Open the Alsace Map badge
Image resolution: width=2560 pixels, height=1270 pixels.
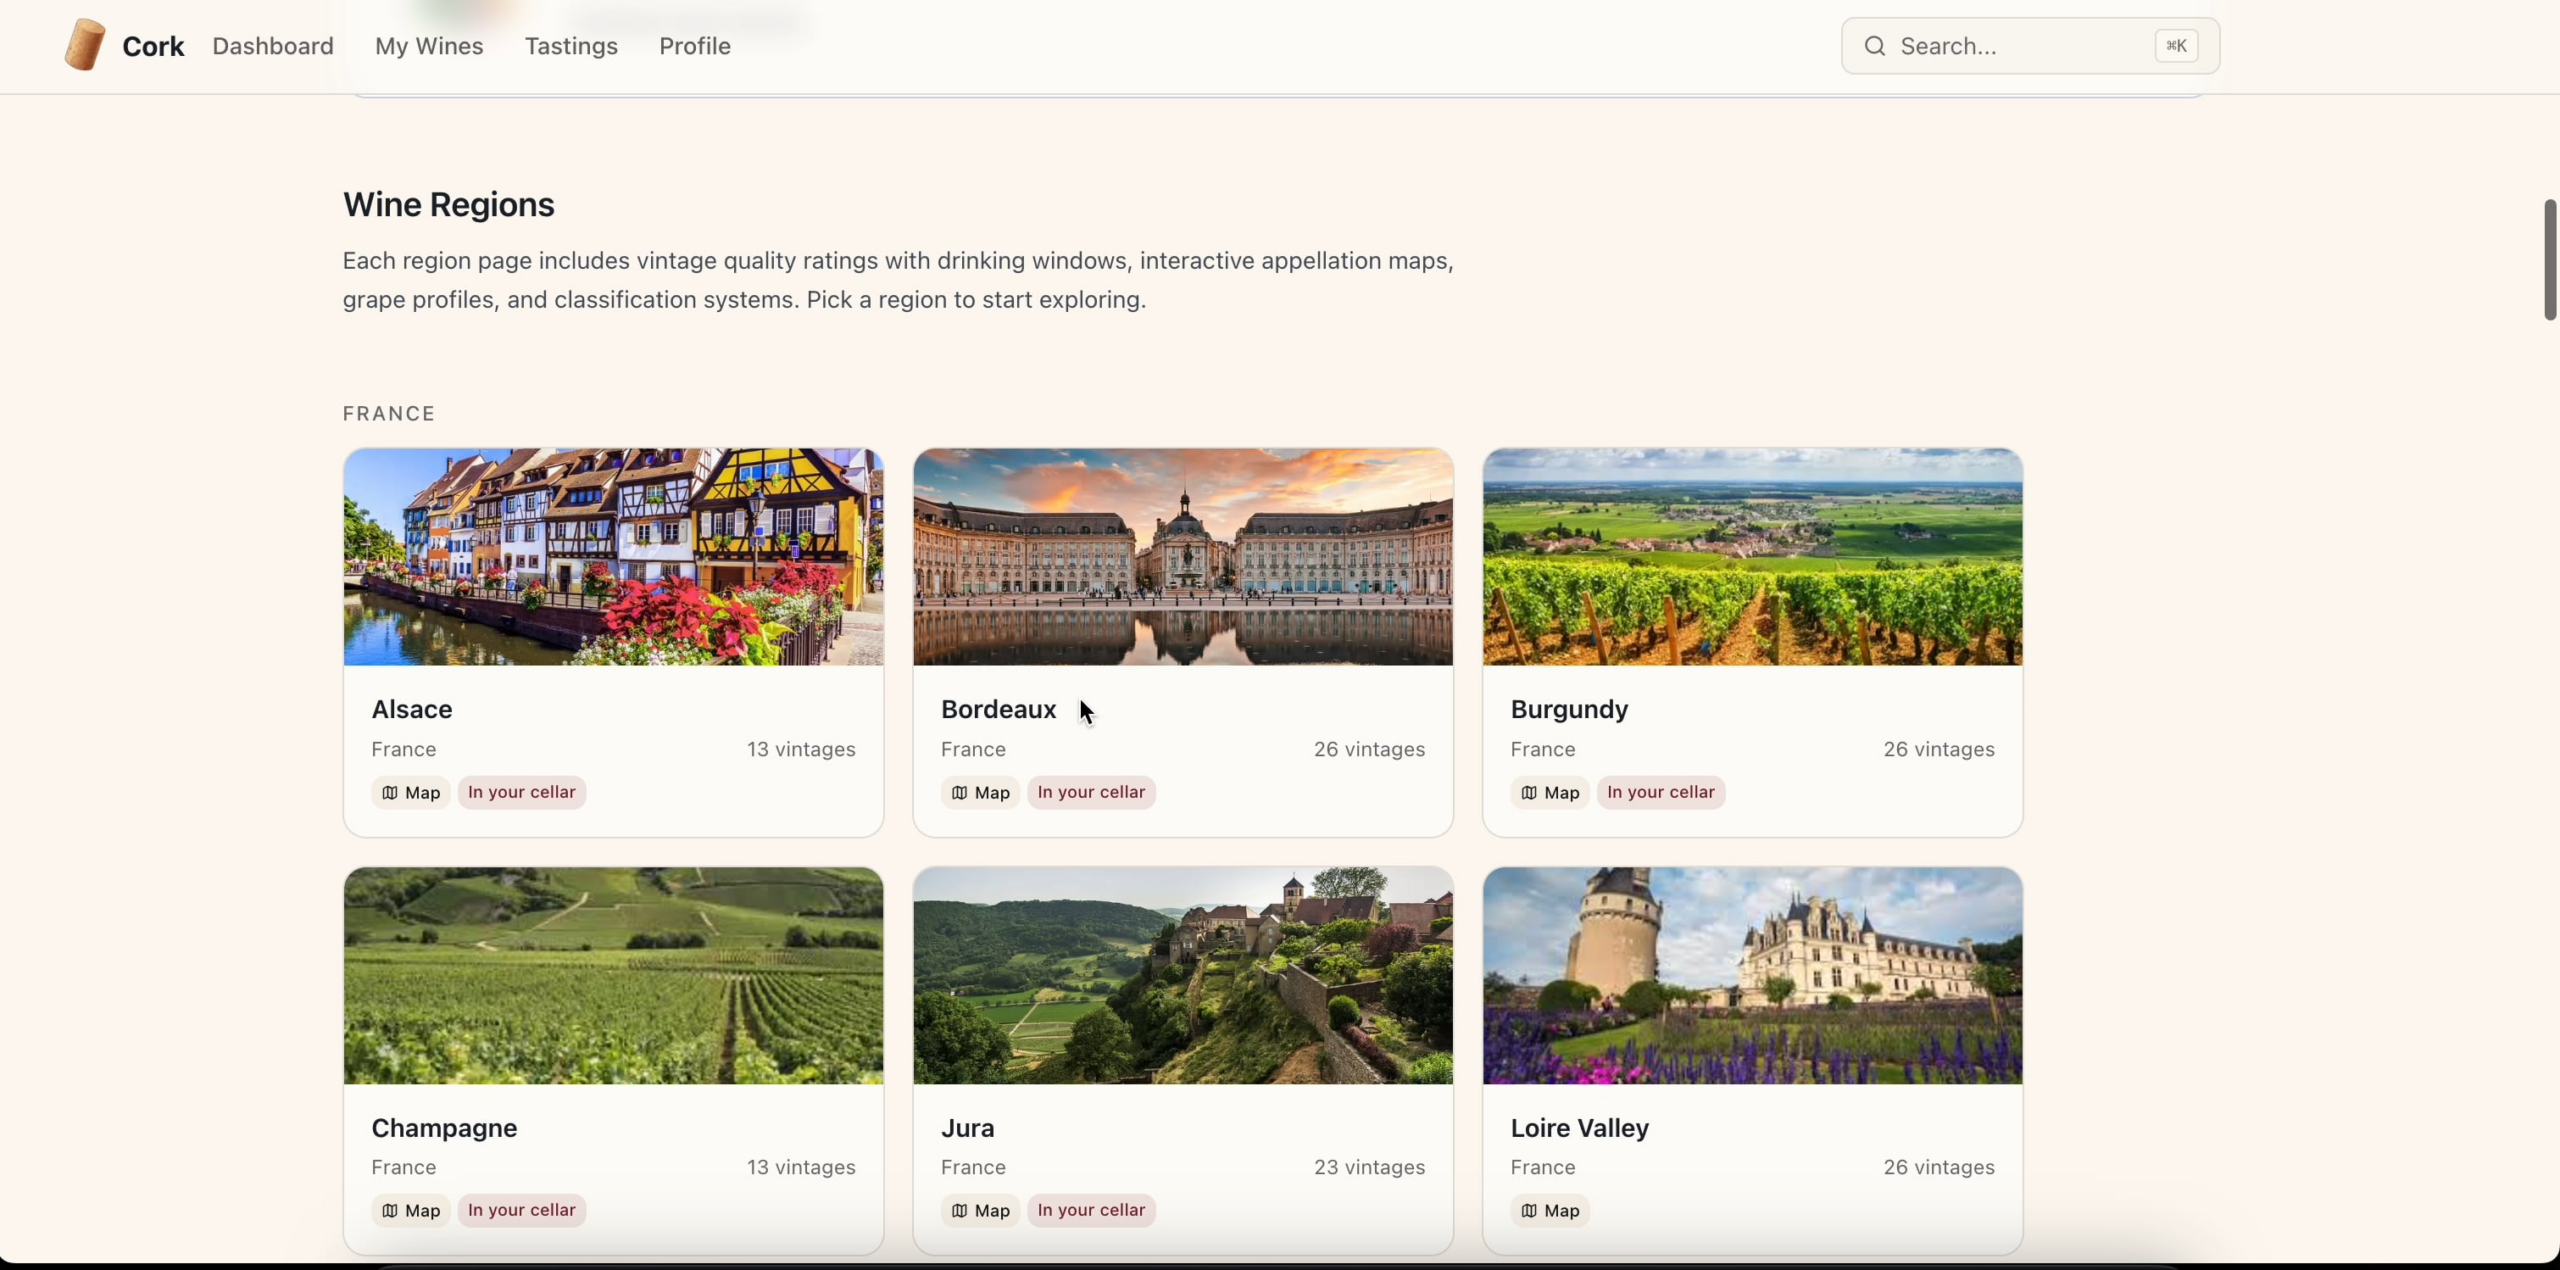point(411,792)
